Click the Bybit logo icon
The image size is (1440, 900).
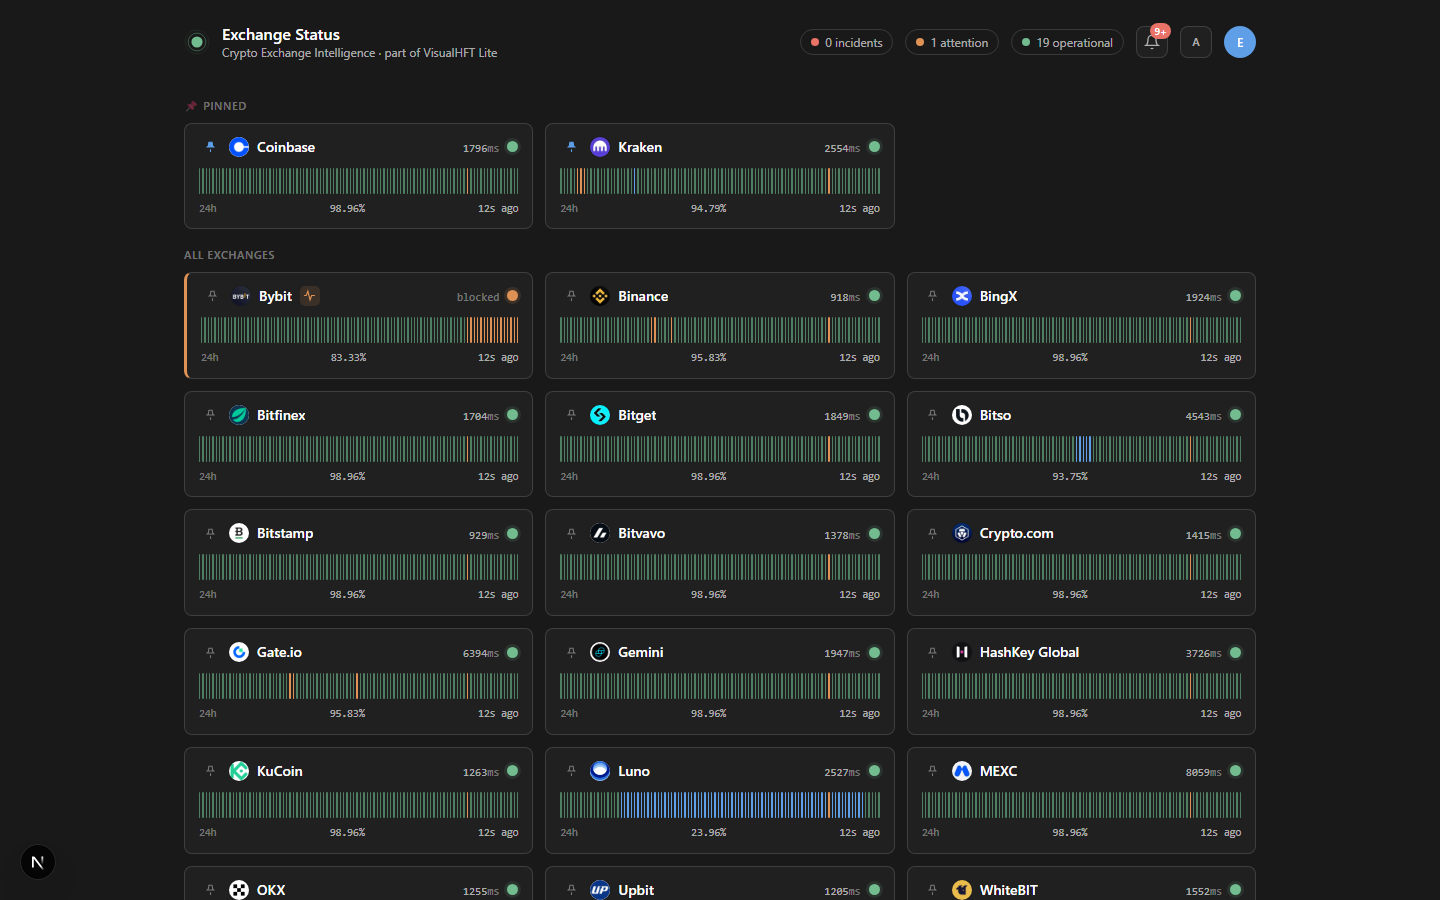(x=241, y=296)
